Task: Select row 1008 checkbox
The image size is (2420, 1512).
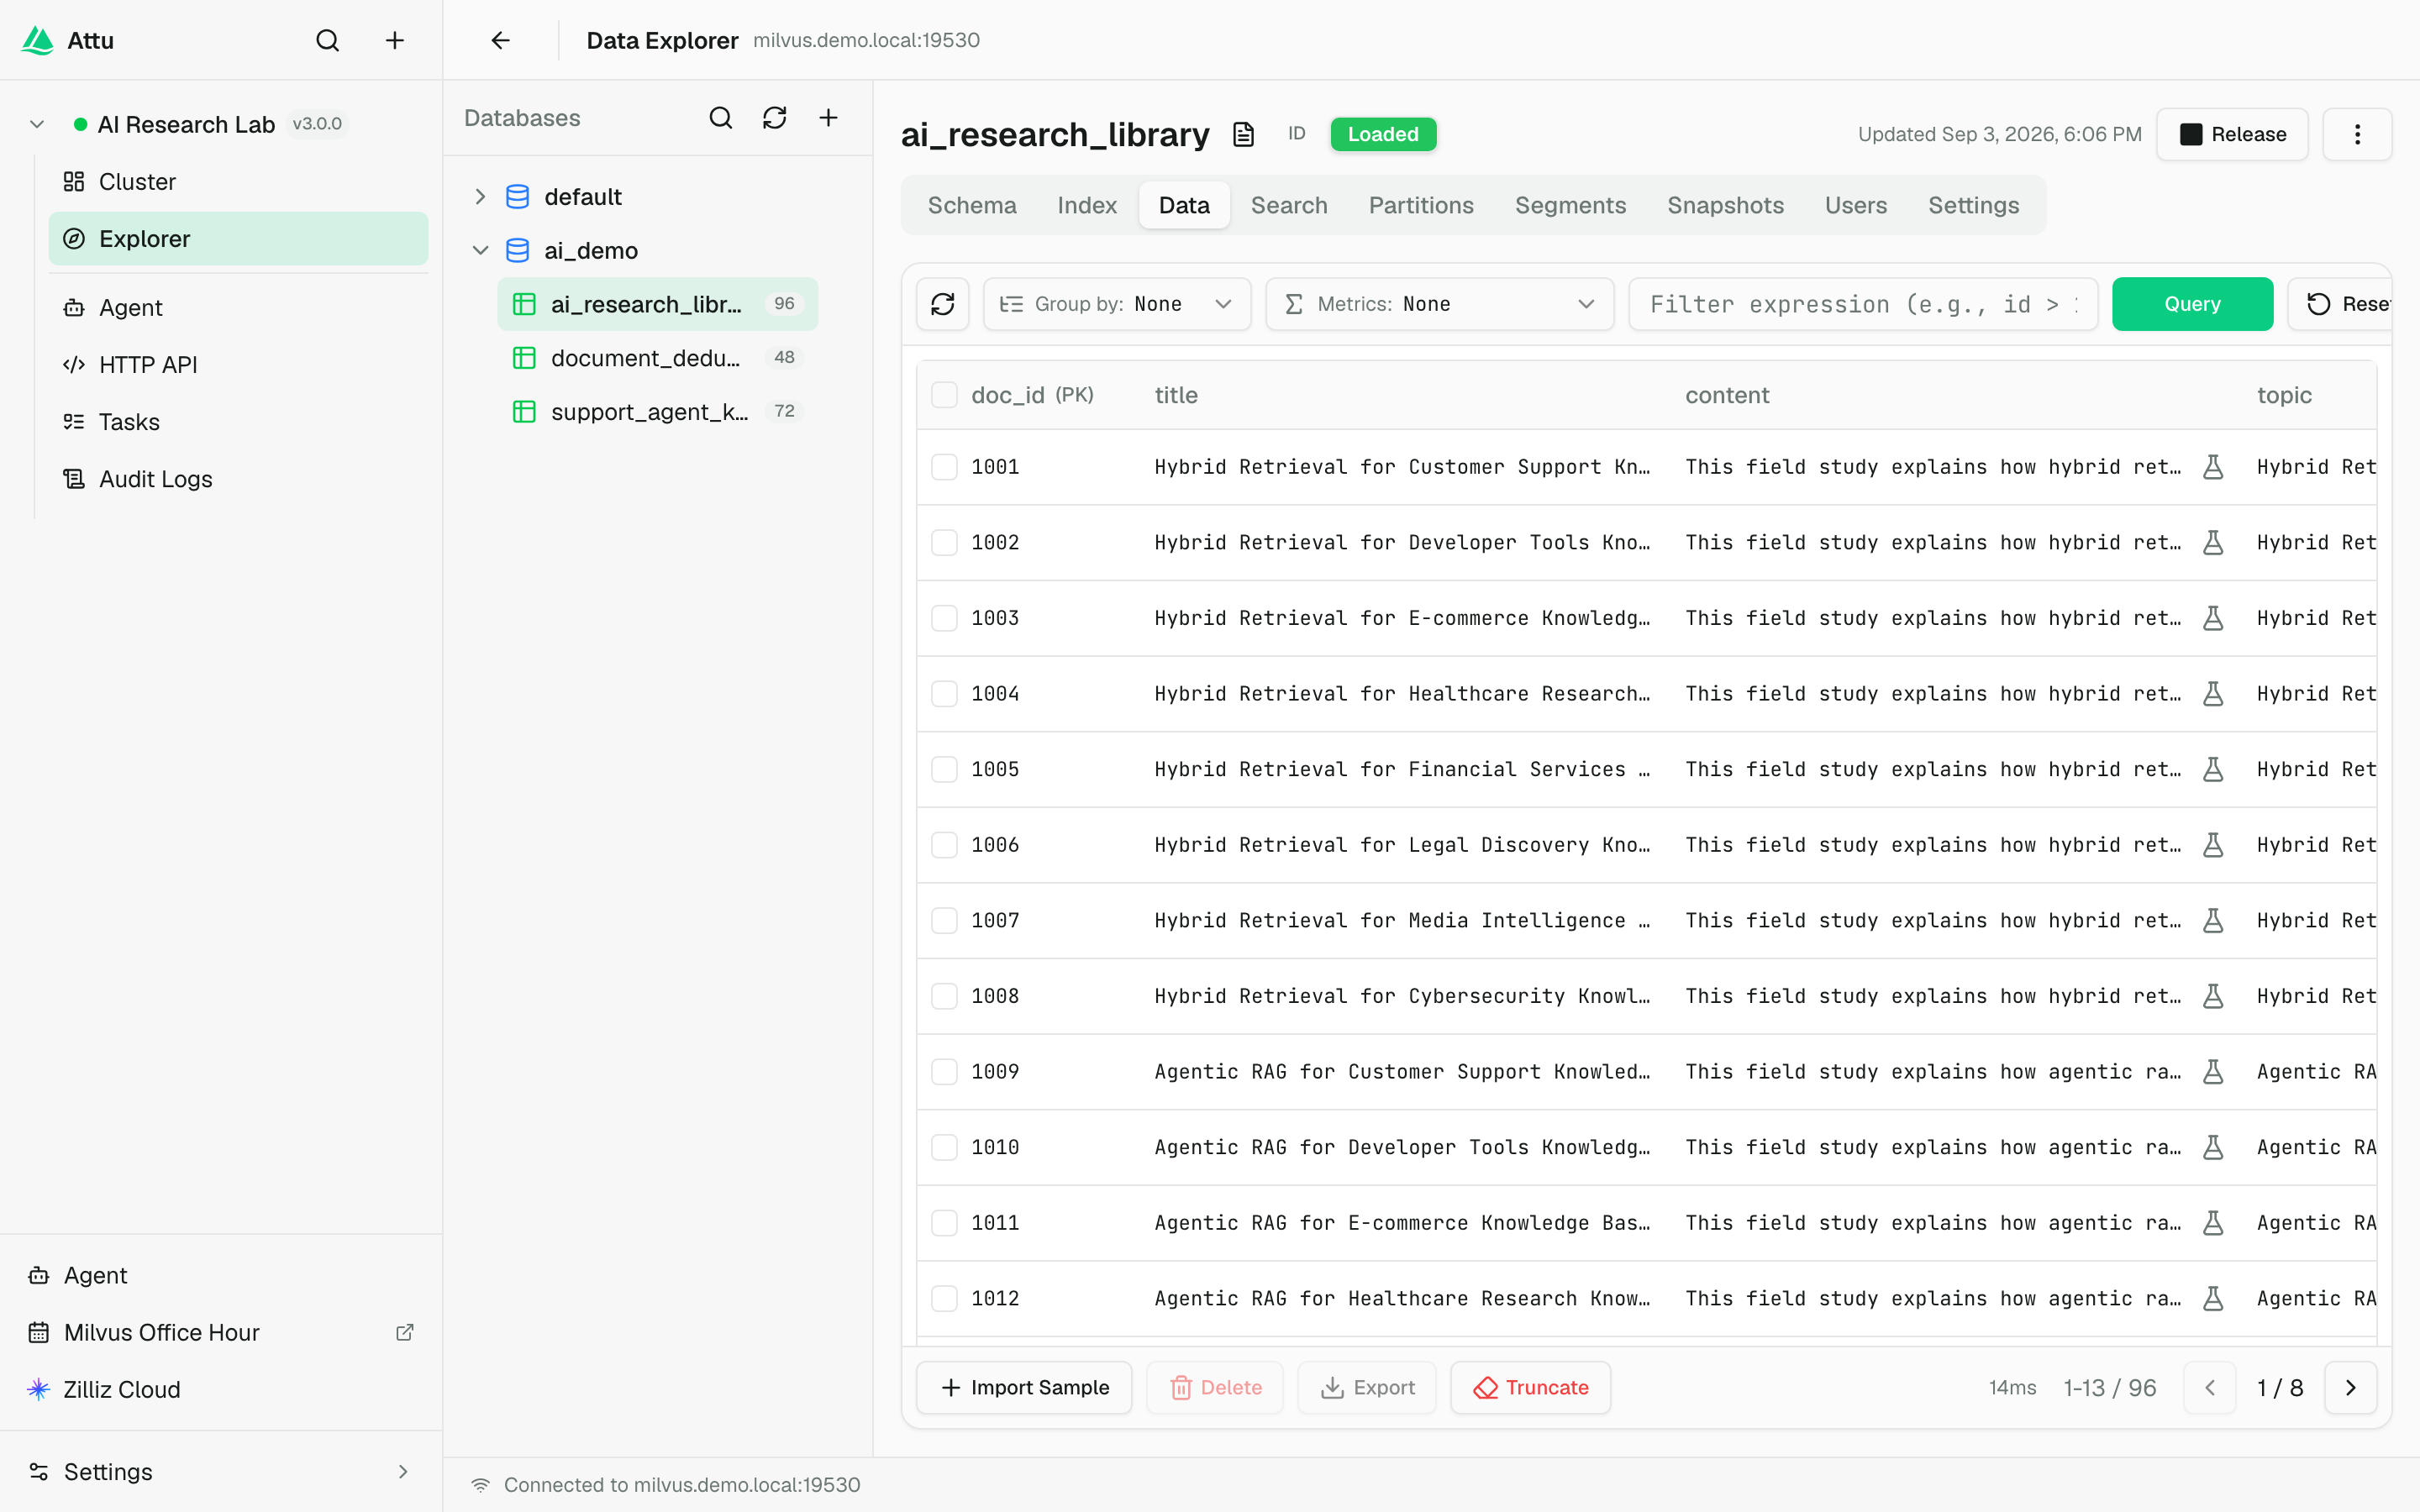Action: (944, 996)
